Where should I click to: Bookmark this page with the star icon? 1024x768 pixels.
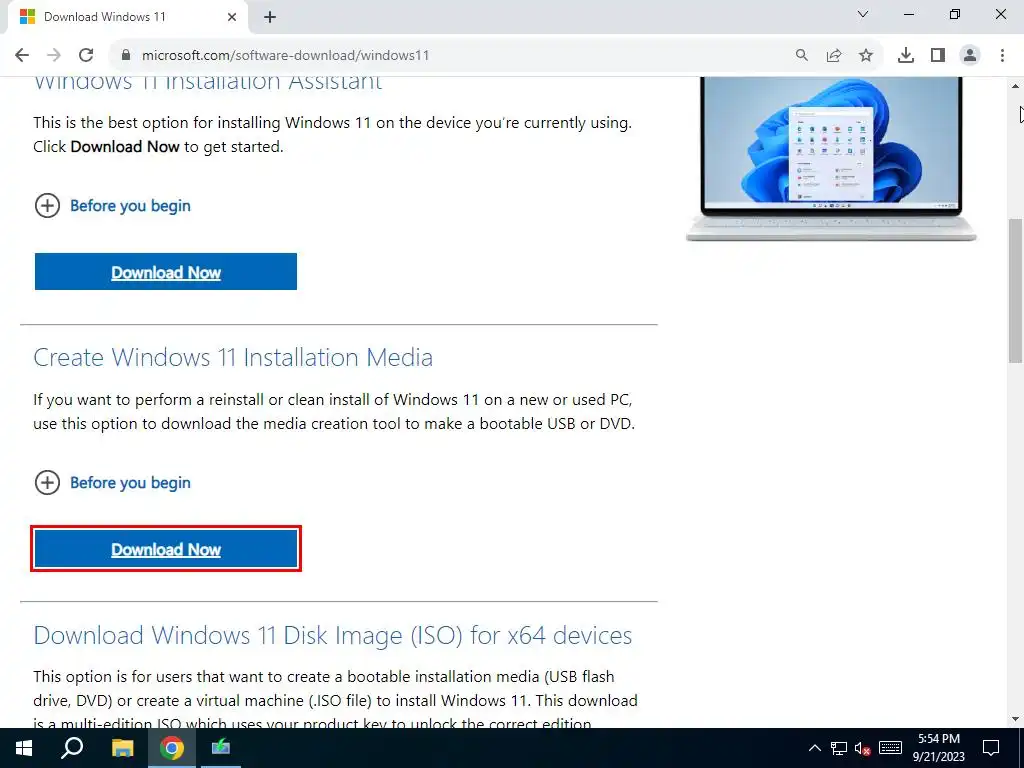[x=865, y=55]
